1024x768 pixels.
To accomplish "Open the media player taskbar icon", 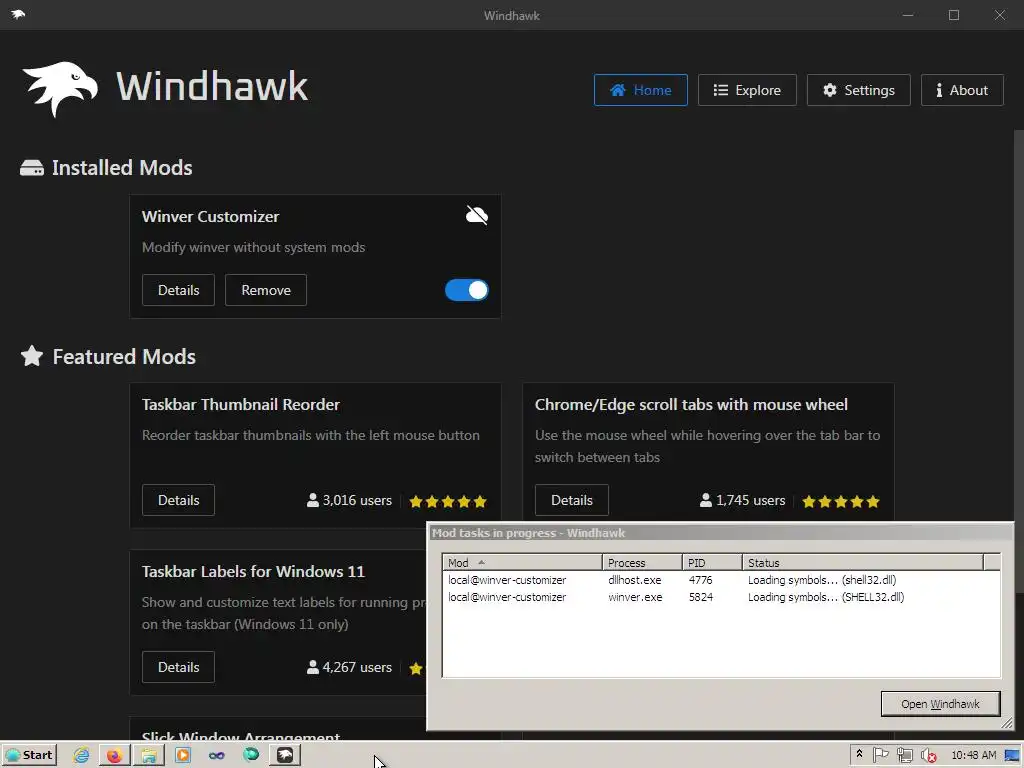I will 183,755.
